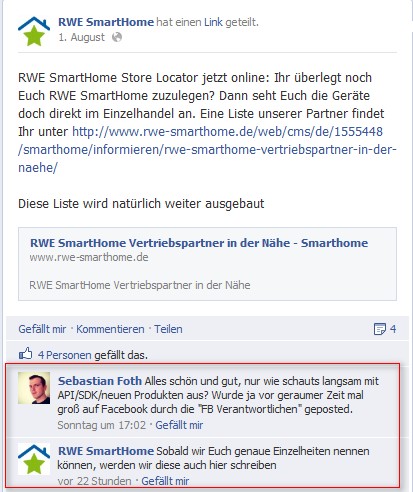The height and width of the screenshot is (492, 413).
Task: Click the globe privacy icon beside the date
Action: tap(117, 37)
